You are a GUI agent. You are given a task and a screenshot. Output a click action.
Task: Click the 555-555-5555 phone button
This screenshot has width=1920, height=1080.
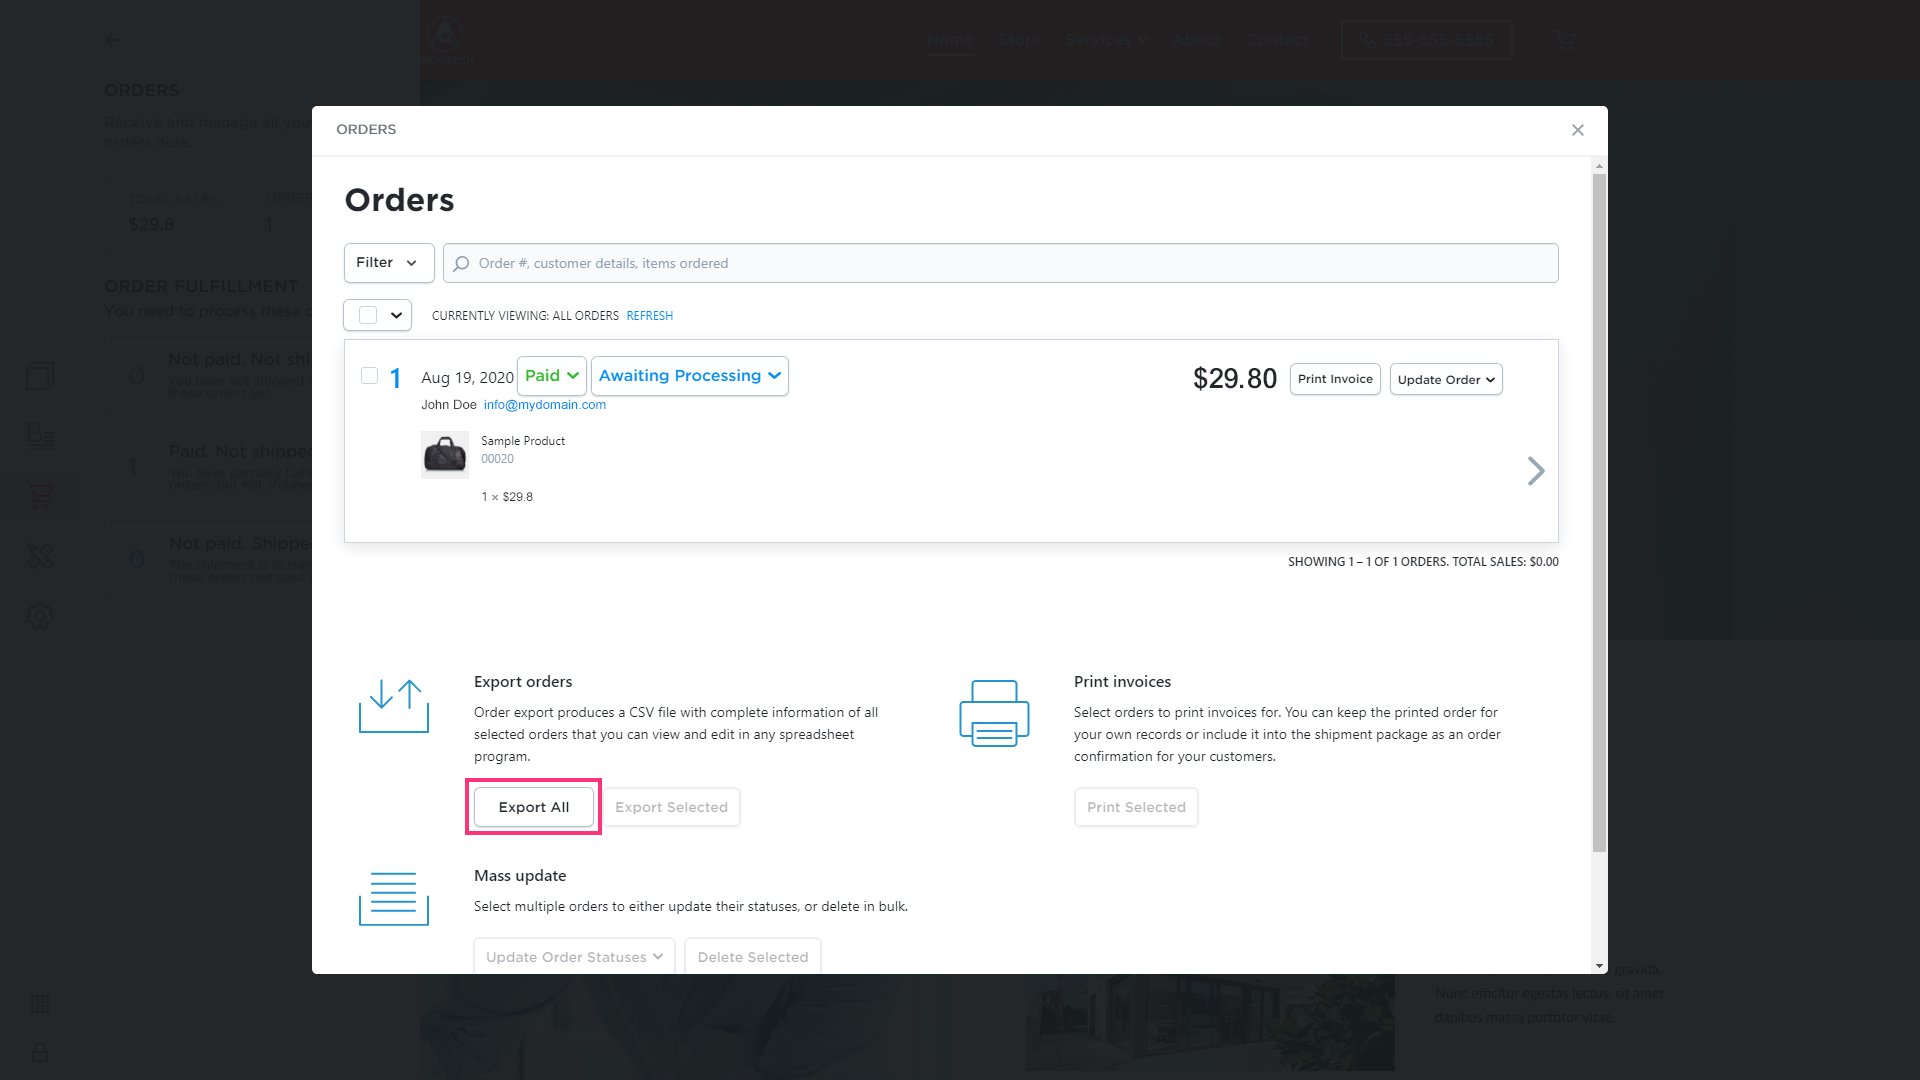(x=1426, y=40)
